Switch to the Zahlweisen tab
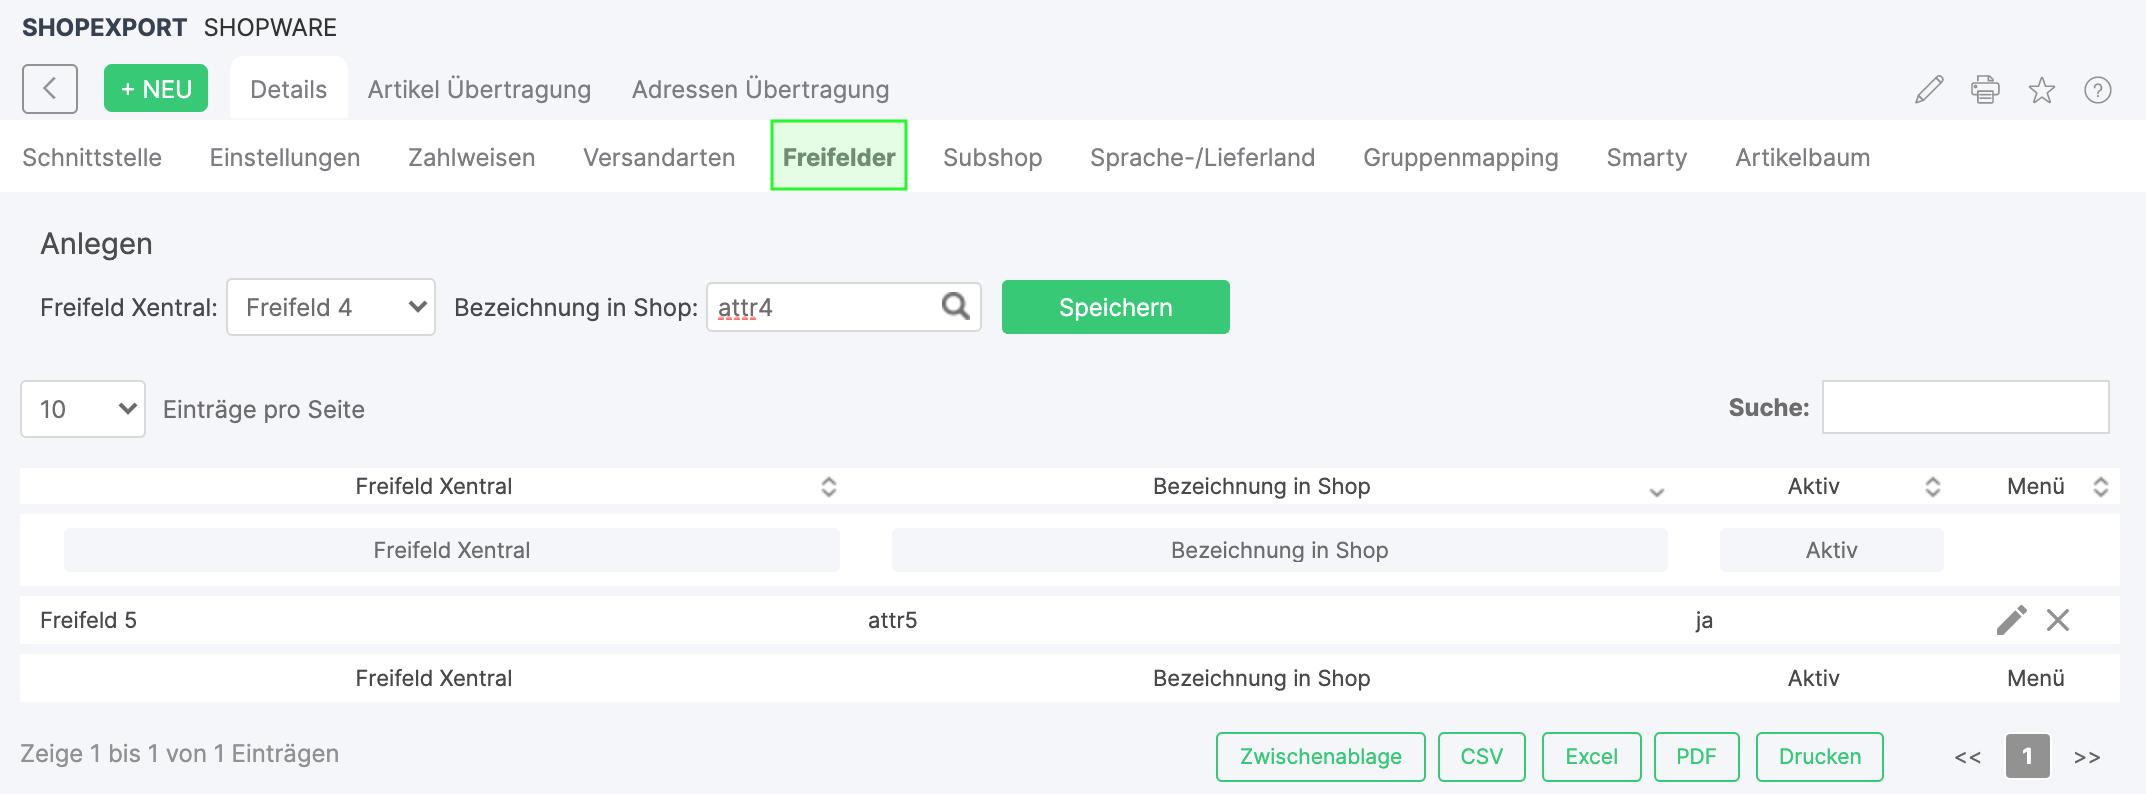2146x794 pixels. coord(471,157)
